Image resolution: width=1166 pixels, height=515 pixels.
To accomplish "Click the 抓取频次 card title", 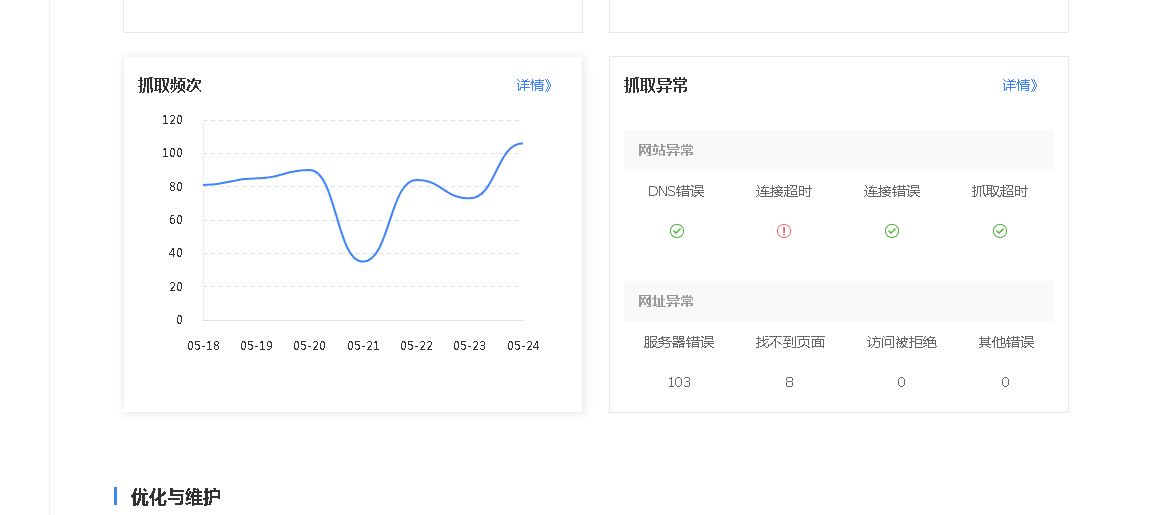I will (170, 85).
